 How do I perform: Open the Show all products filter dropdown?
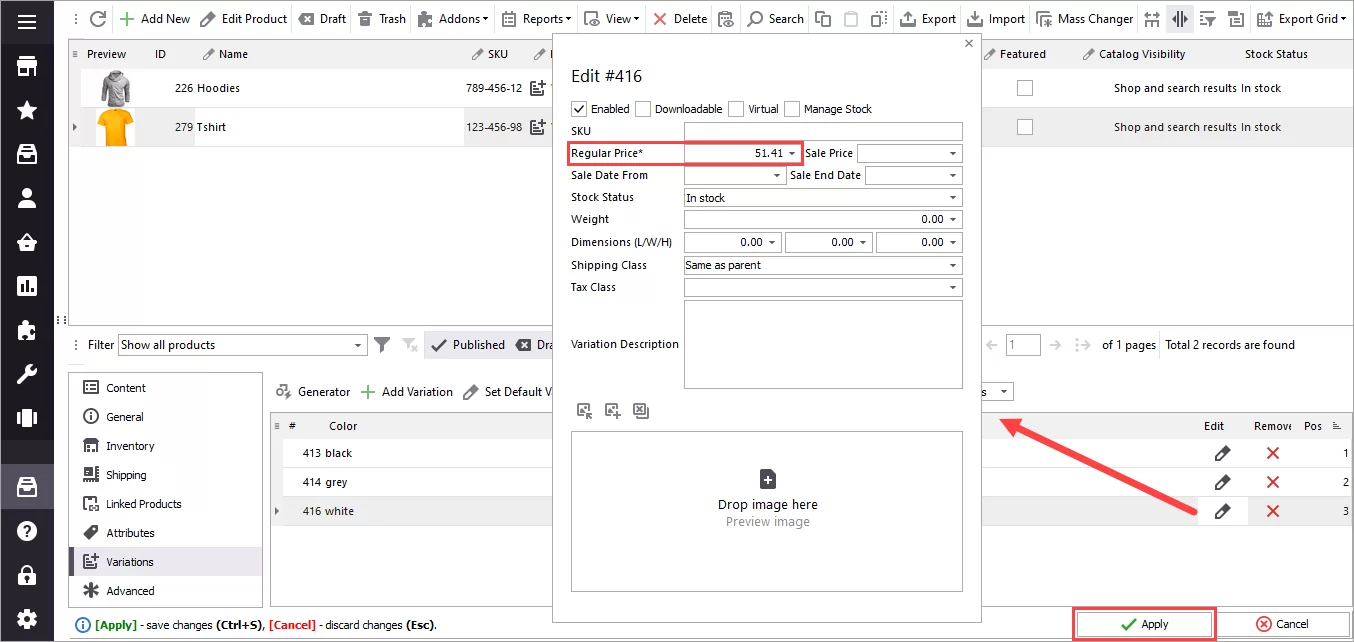(358, 344)
